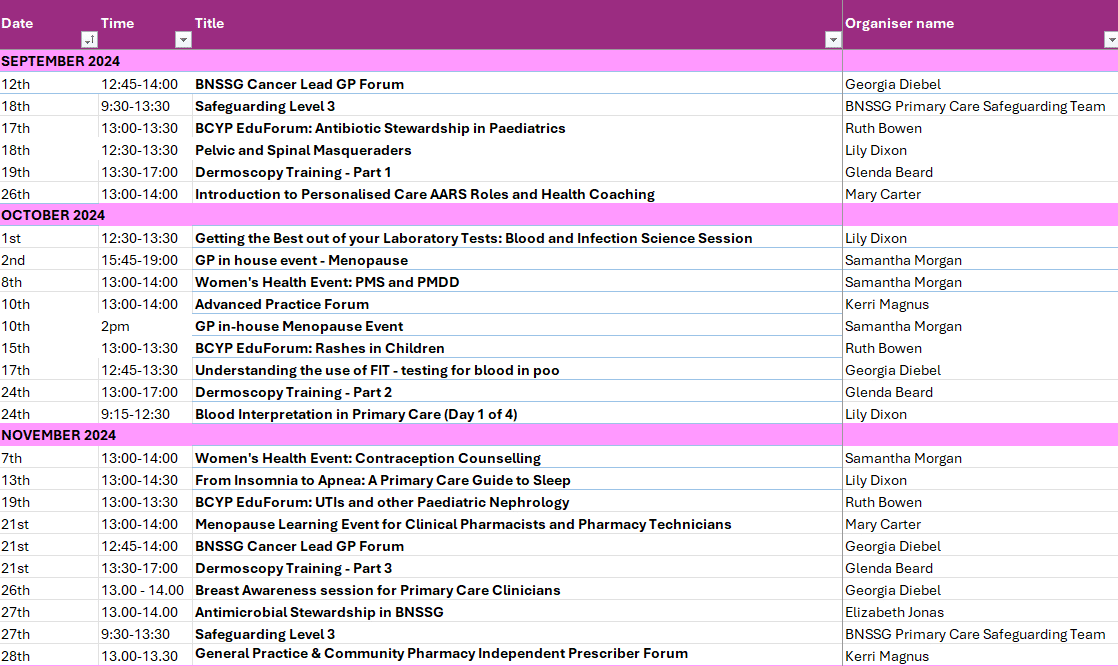Open the Time column filter dropdown
This screenshot has height=666, width=1118.
tap(183, 40)
